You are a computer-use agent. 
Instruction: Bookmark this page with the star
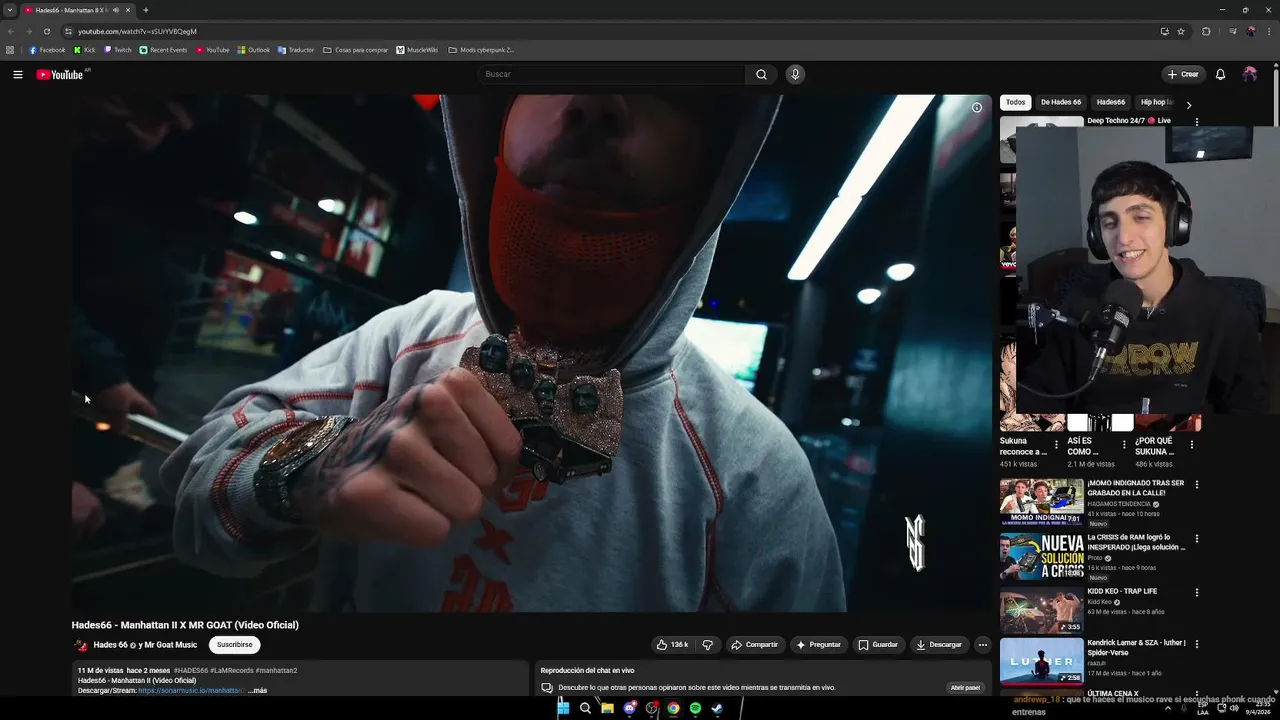[1181, 31]
